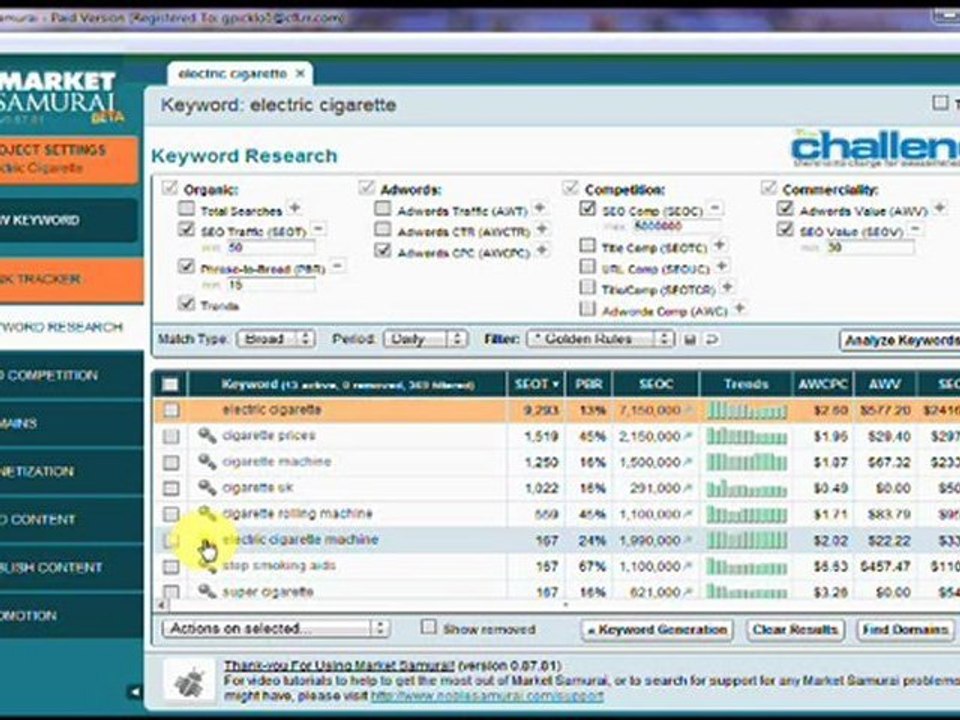Click minus icon beside SEO Traffic (SEOT)
The height and width of the screenshot is (720, 960).
(x=318, y=228)
